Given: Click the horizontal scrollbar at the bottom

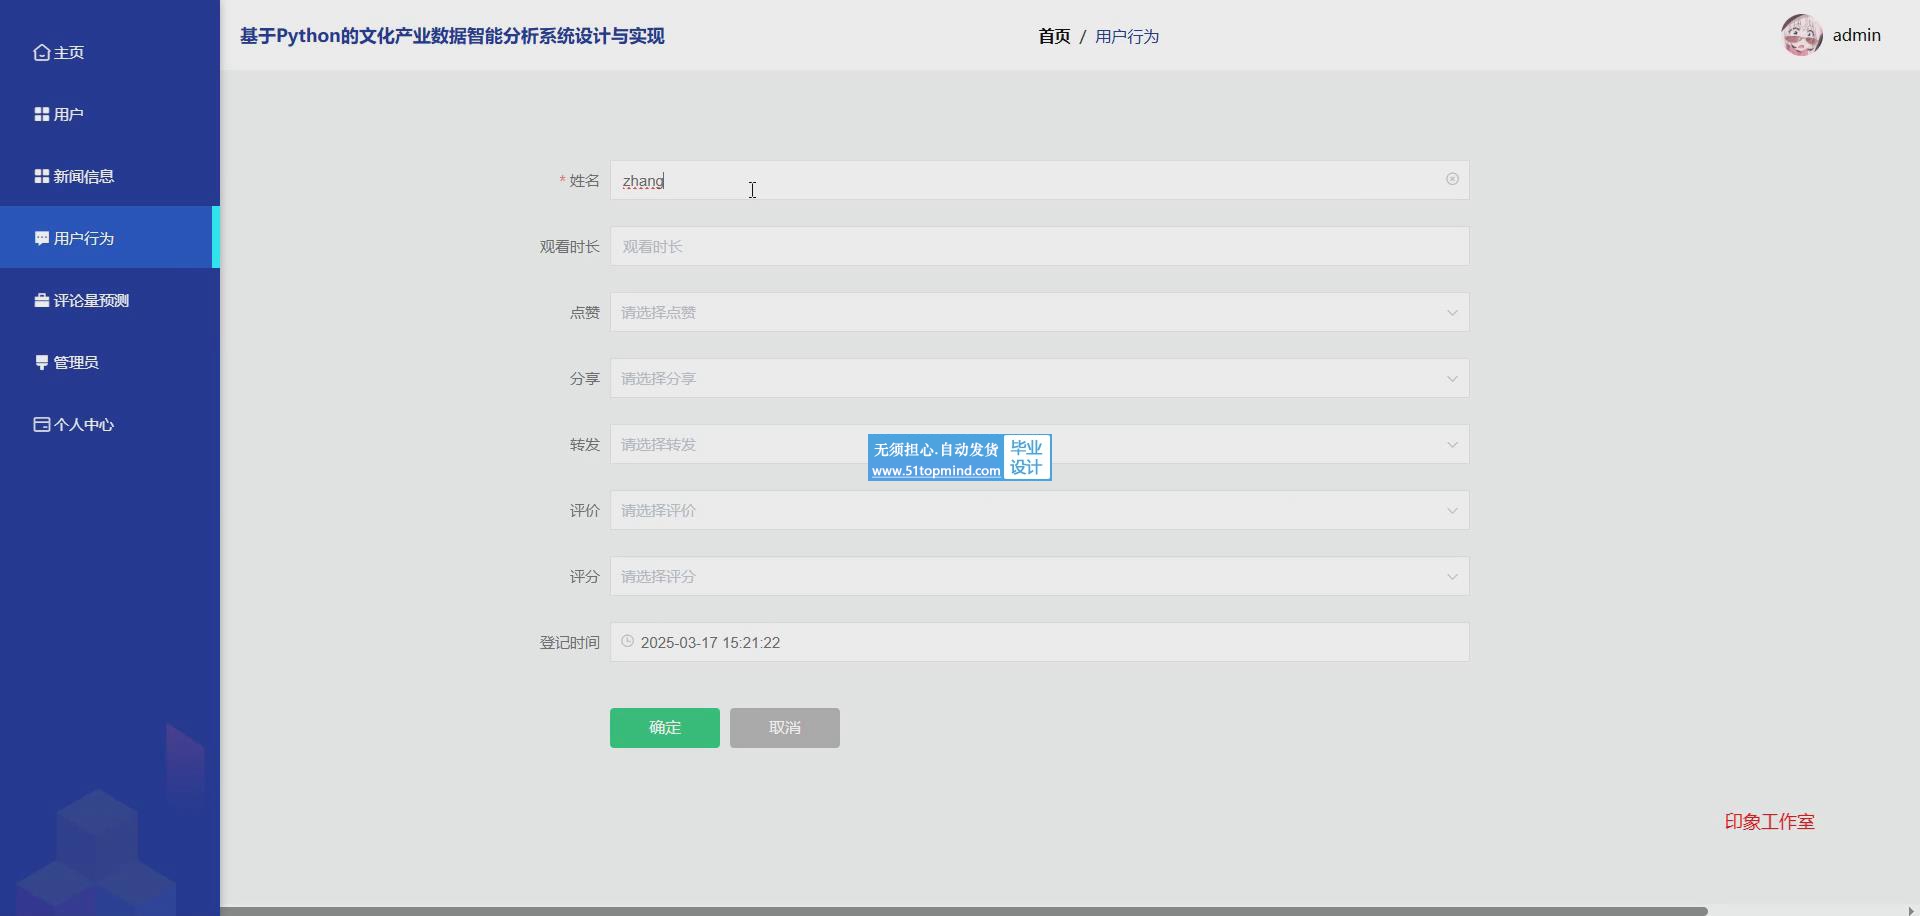Looking at the screenshot, I should click(962, 911).
